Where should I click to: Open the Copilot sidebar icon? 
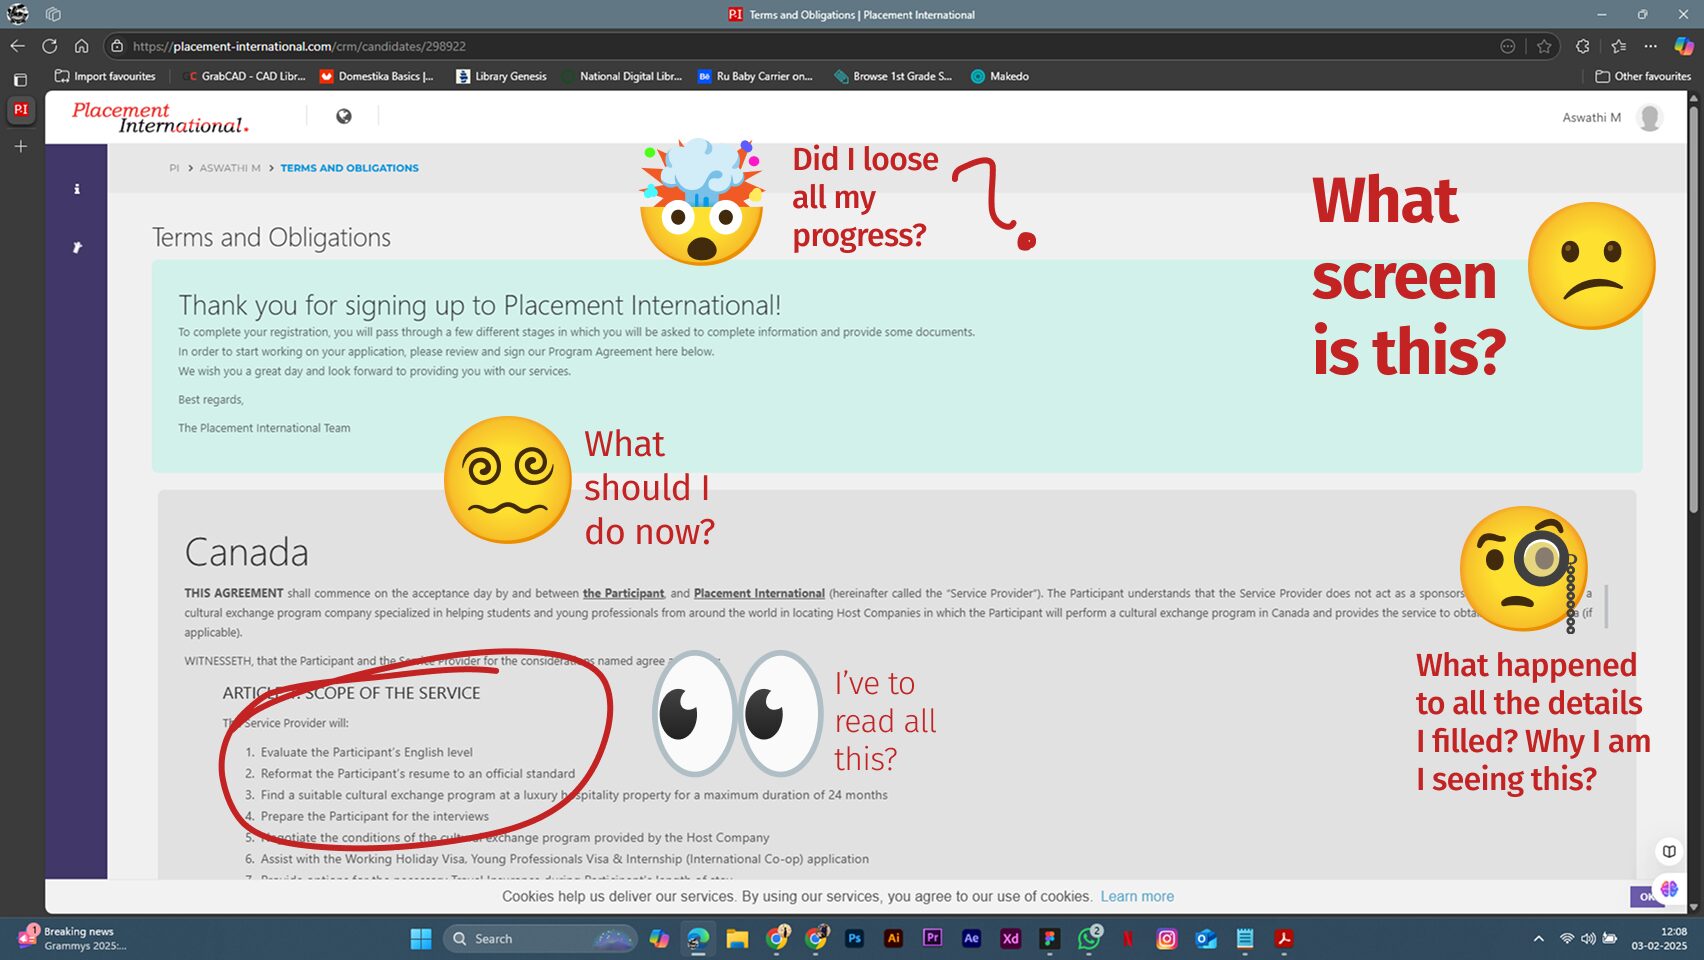click(x=1684, y=46)
